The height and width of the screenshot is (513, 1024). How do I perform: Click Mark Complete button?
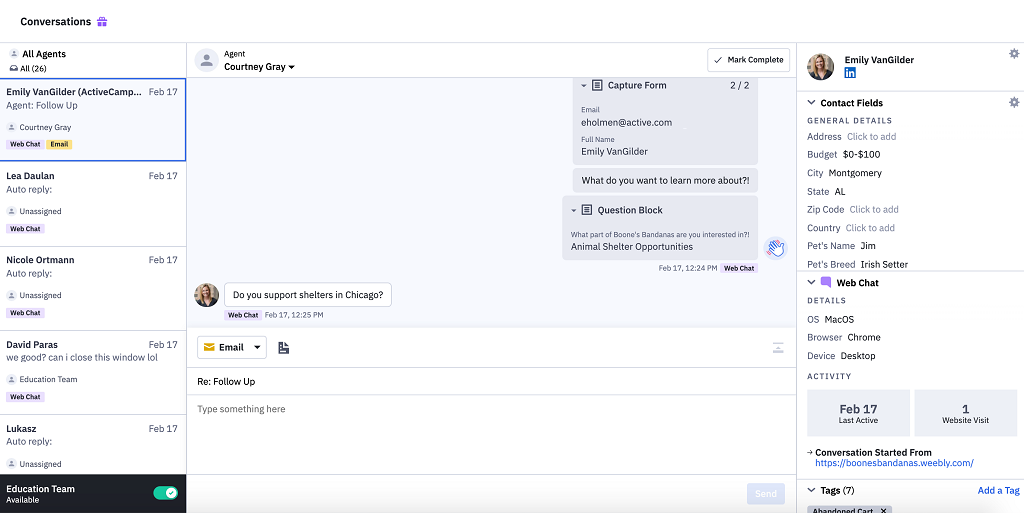pyautogui.click(x=747, y=60)
